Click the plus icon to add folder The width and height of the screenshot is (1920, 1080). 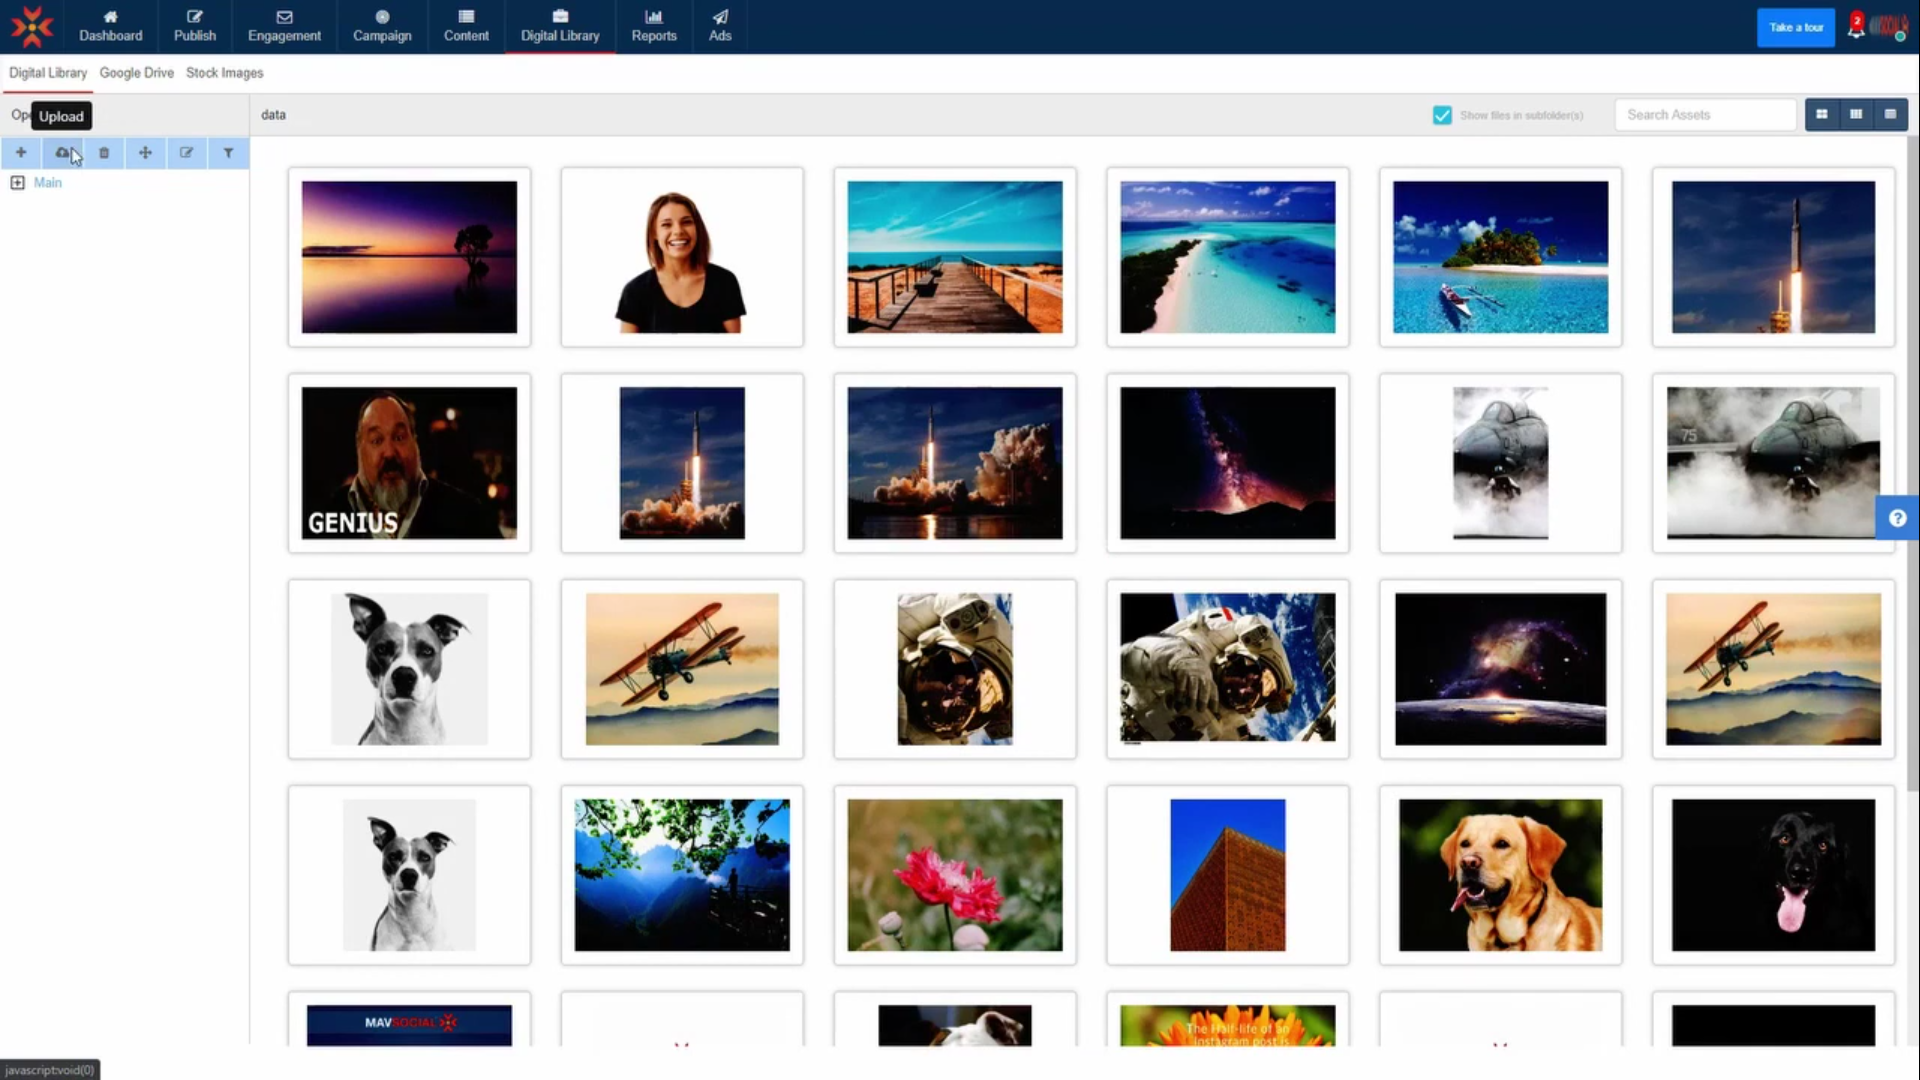21,153
